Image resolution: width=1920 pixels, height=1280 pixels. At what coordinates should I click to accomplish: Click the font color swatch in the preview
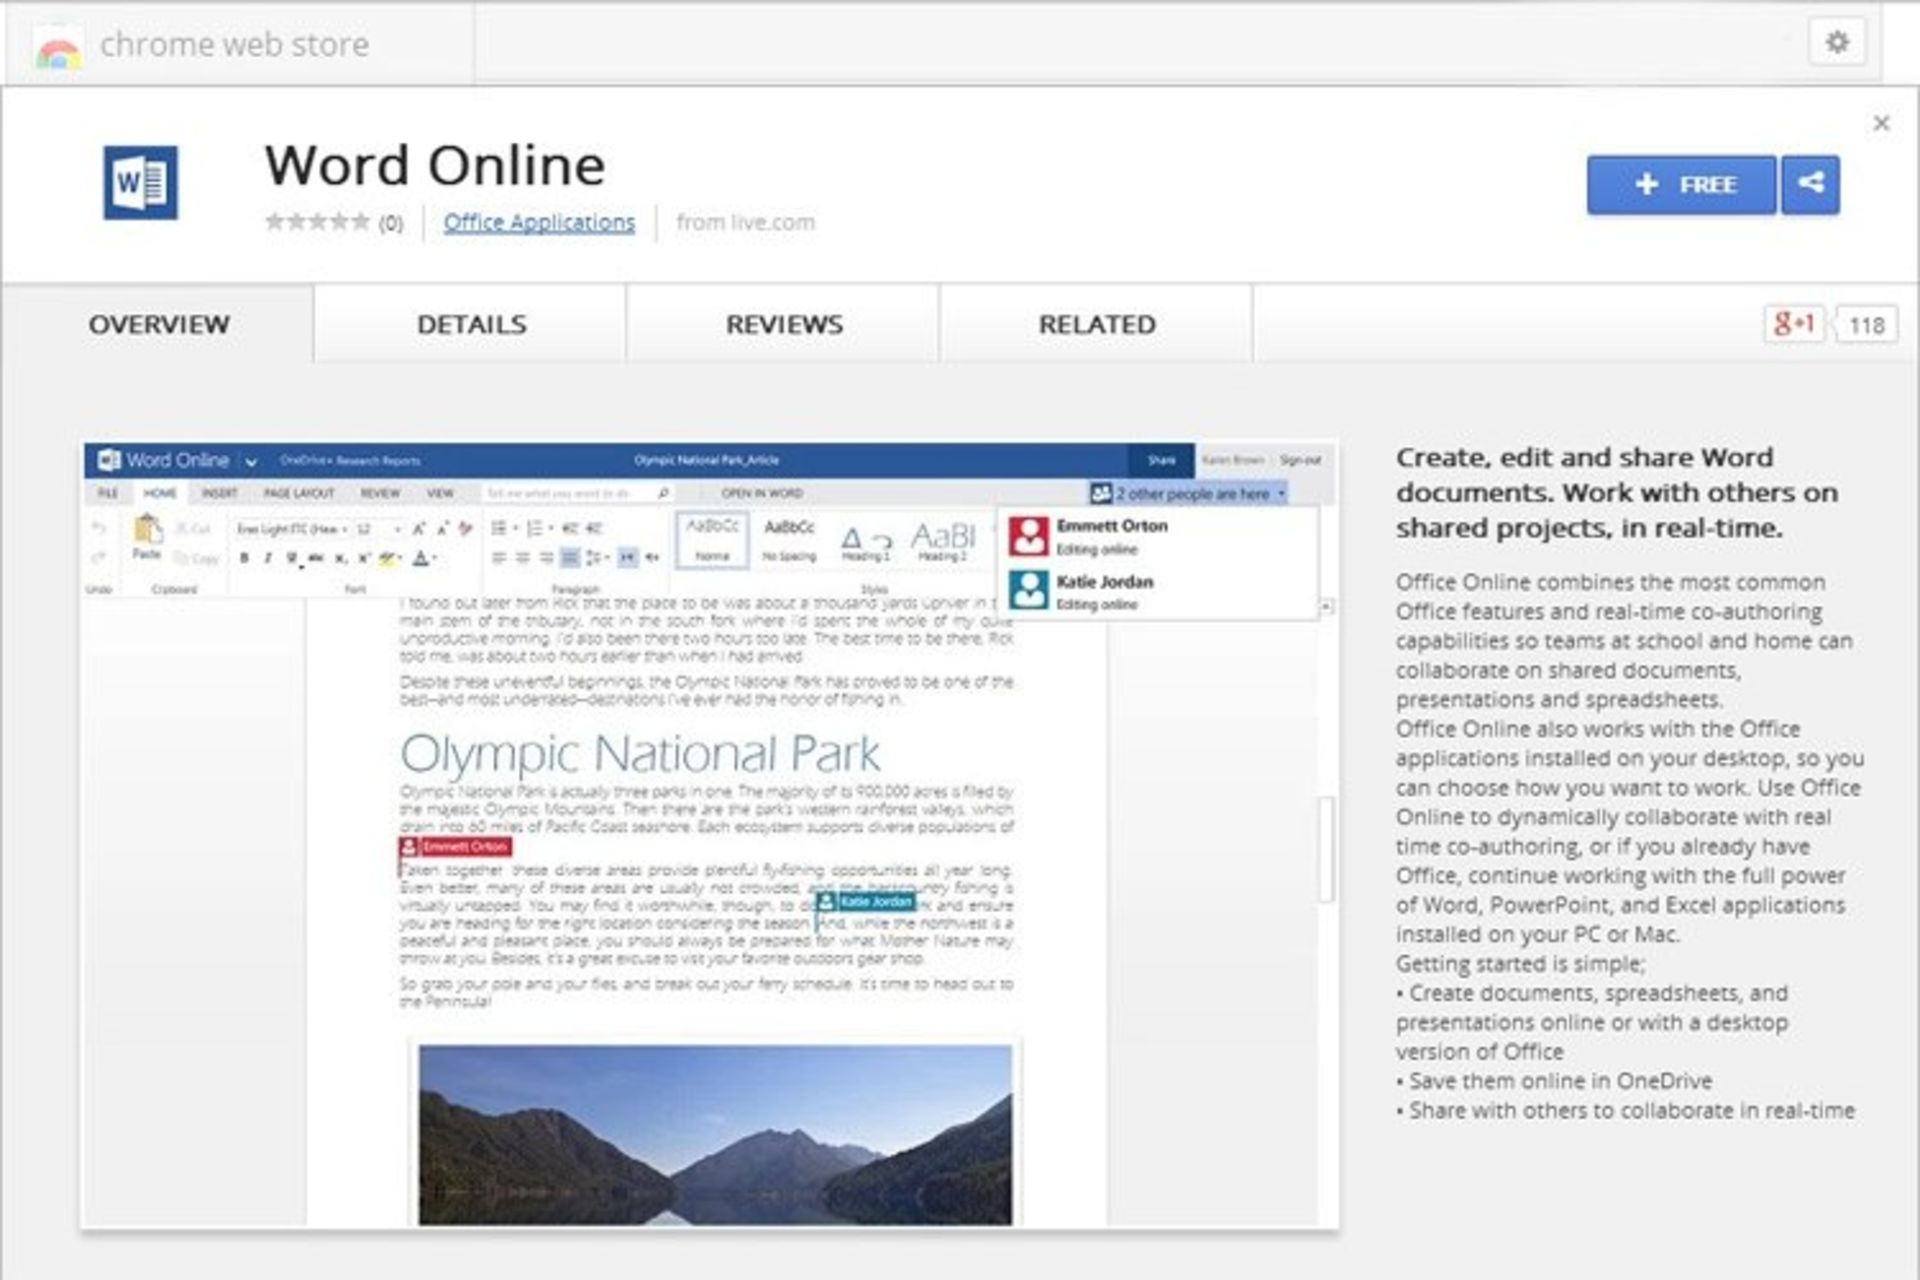423,558
